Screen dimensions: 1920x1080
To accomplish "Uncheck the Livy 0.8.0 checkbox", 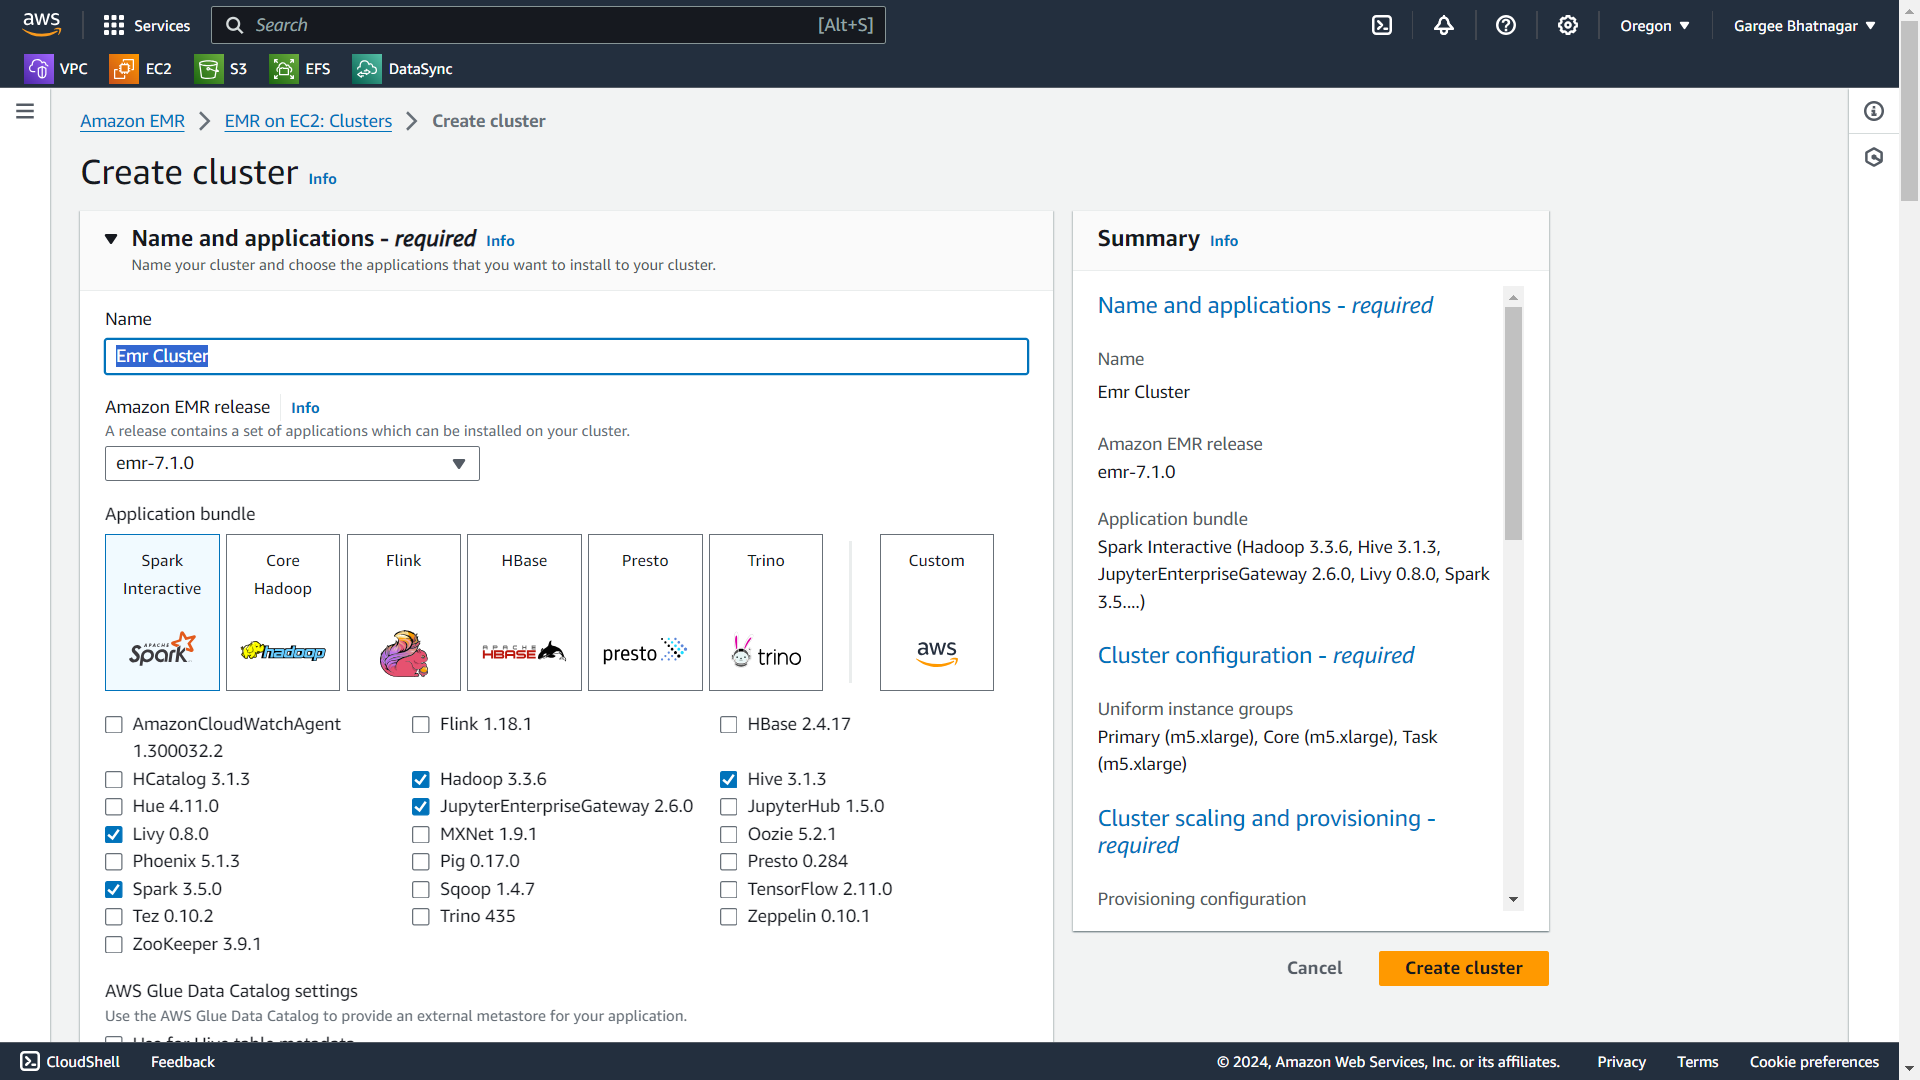I will coord(114,835).
